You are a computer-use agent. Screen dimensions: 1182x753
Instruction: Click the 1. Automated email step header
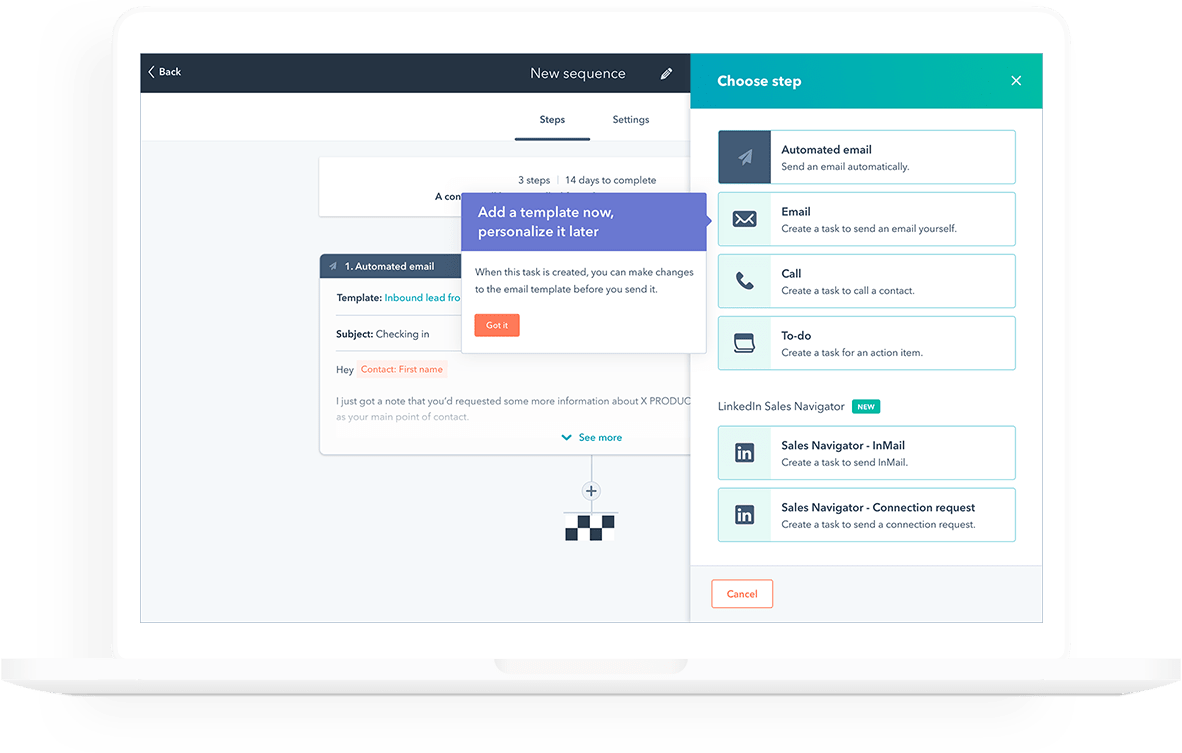390,267
